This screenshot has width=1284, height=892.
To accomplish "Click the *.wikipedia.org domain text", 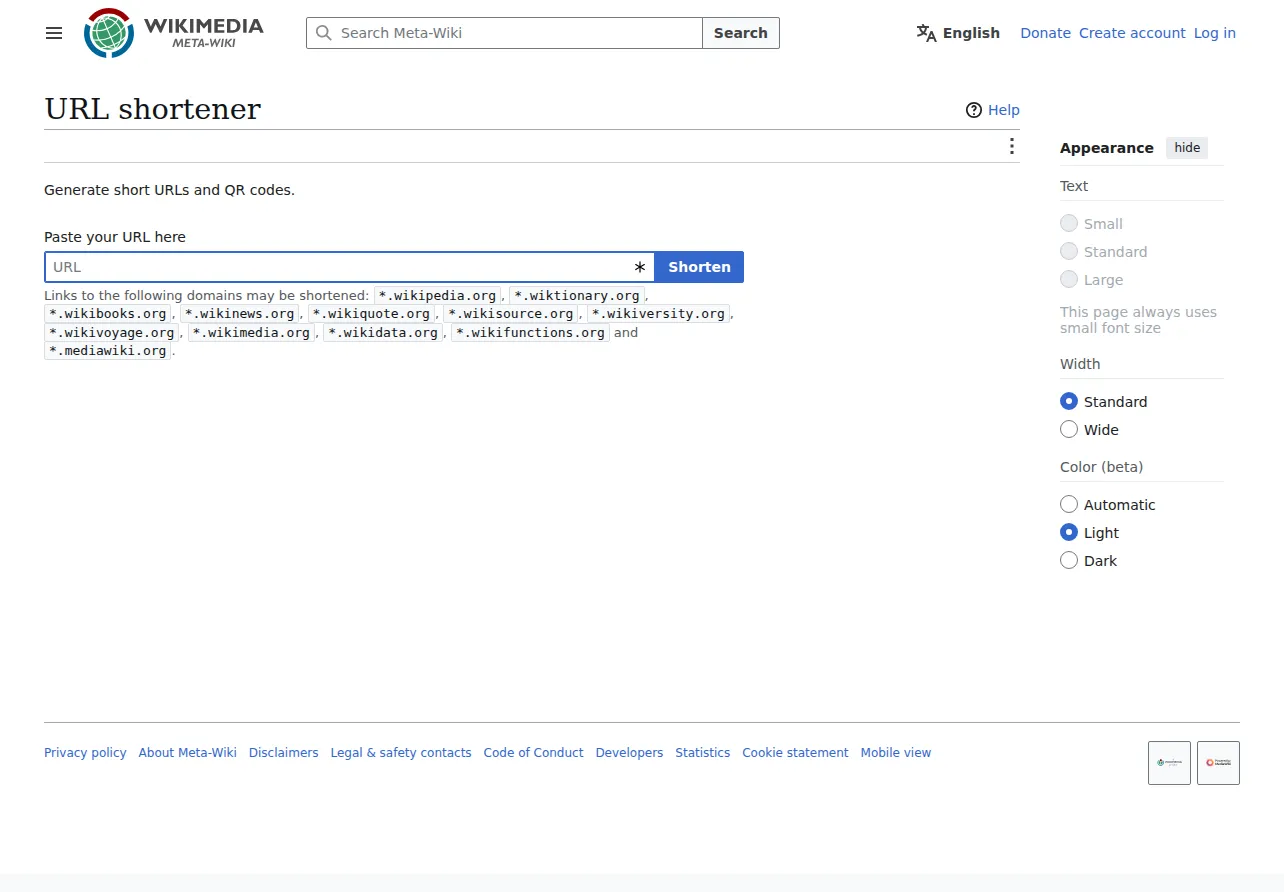I will point(438,296).
